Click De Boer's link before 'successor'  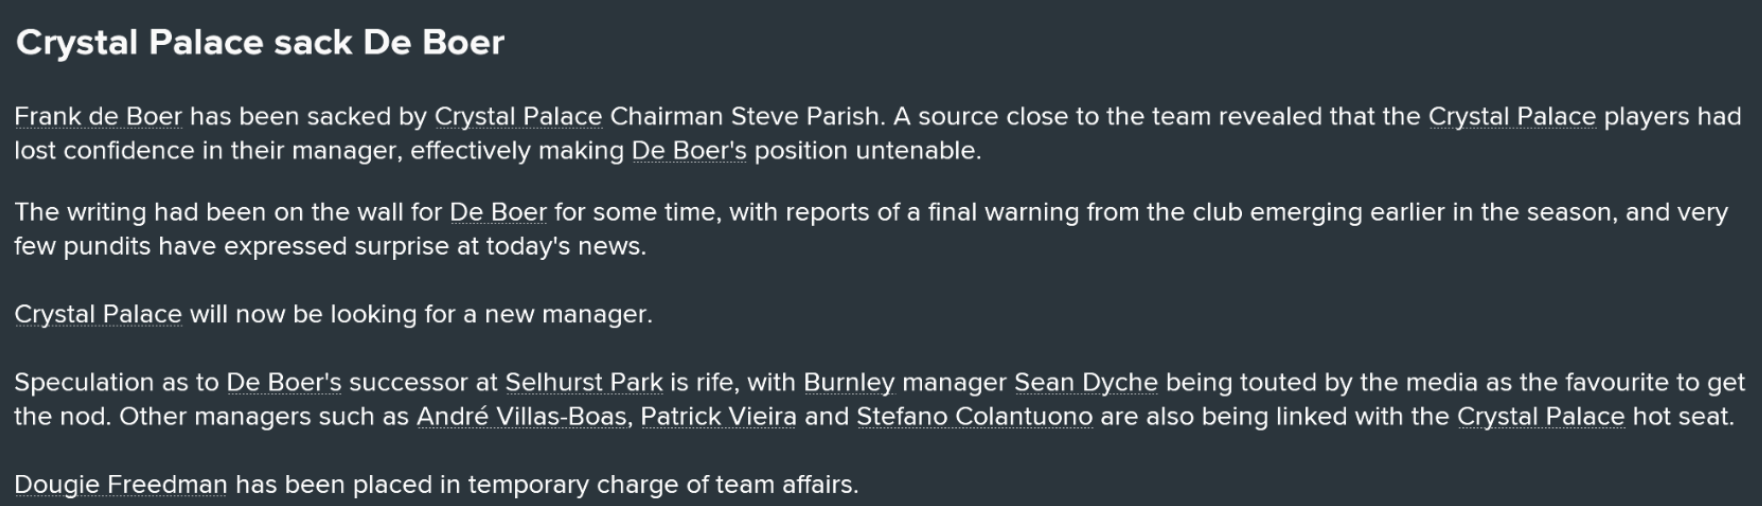click(x=284, y=383)
